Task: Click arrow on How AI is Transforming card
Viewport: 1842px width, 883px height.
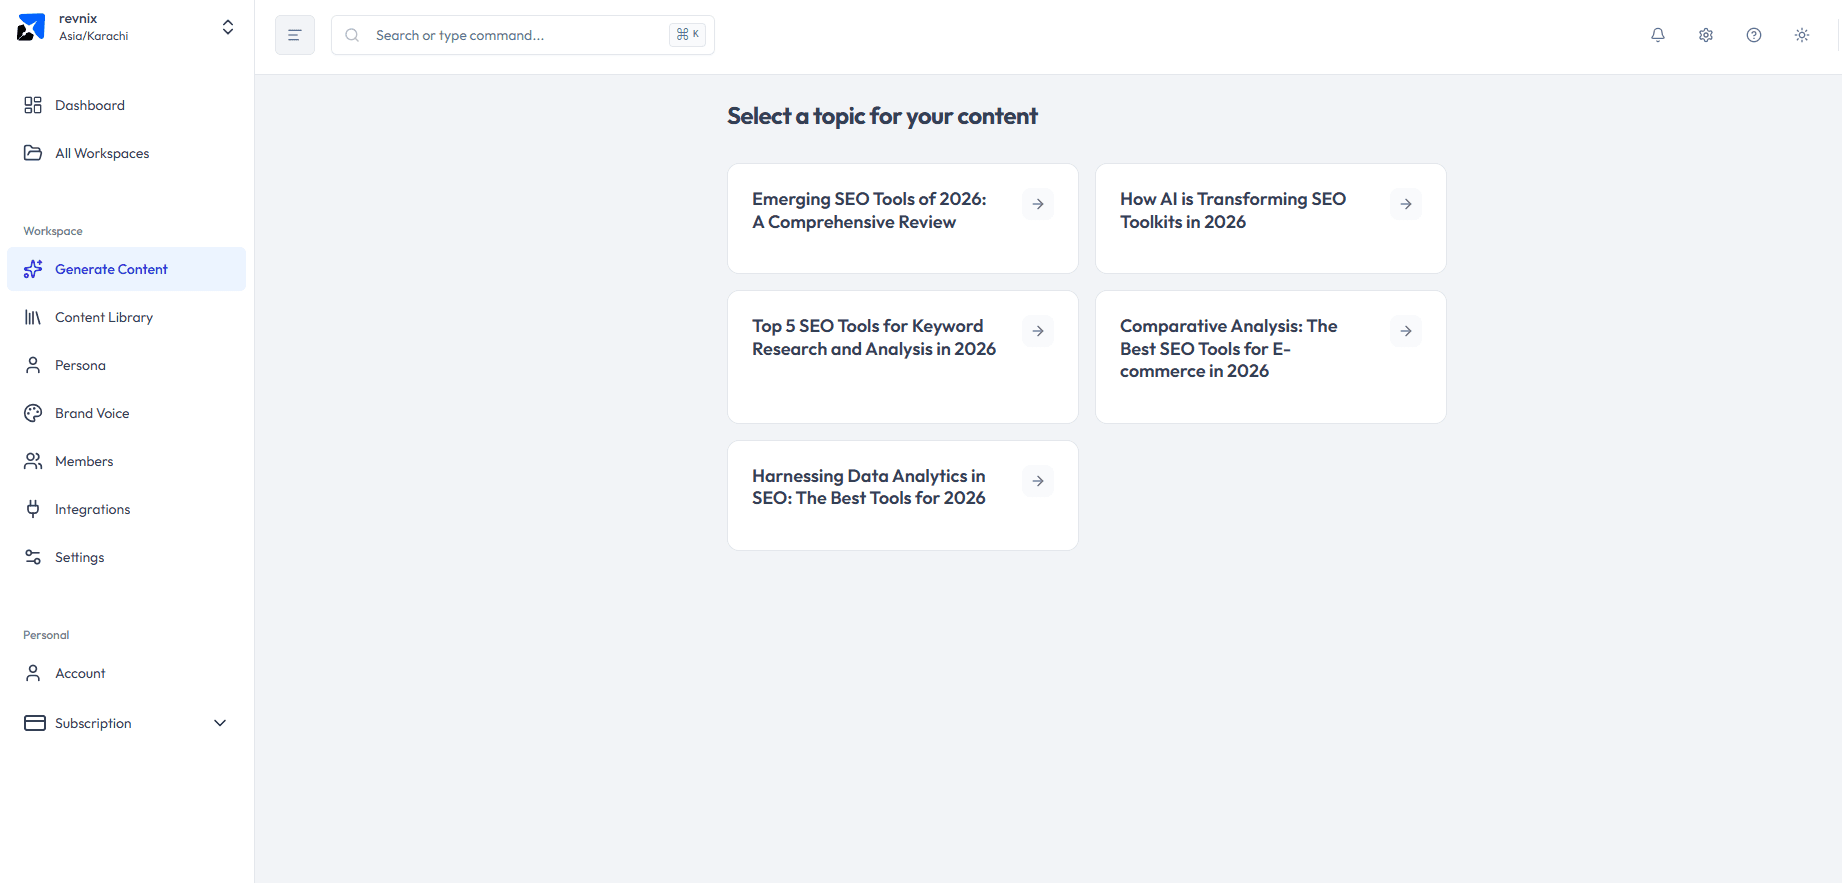Action: tap(1406, 204)
